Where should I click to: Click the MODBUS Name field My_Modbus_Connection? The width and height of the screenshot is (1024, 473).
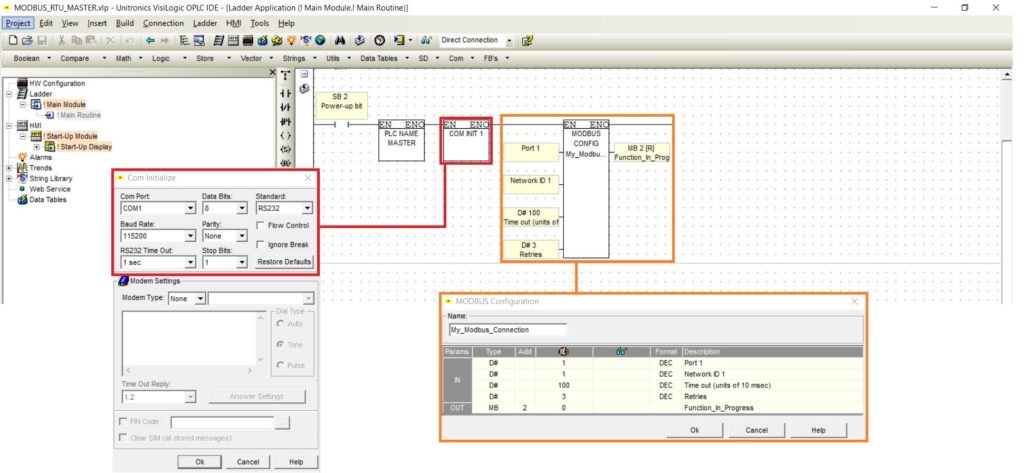507,330
